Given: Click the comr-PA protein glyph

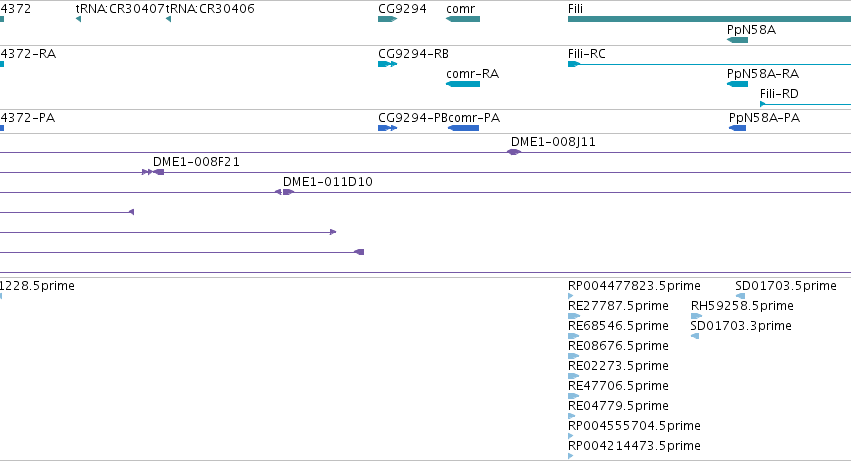Looking at the screenshot, I should click(463, 128).
